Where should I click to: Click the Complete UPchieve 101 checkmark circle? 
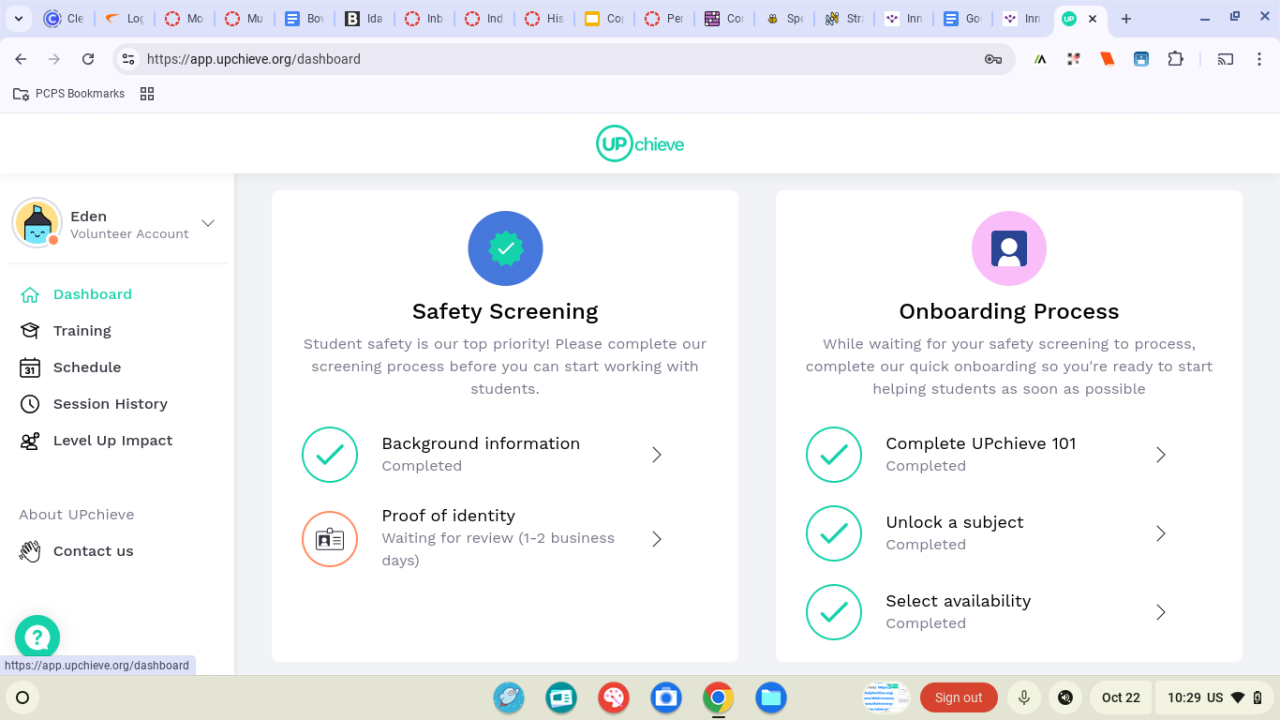coord(834,455)
